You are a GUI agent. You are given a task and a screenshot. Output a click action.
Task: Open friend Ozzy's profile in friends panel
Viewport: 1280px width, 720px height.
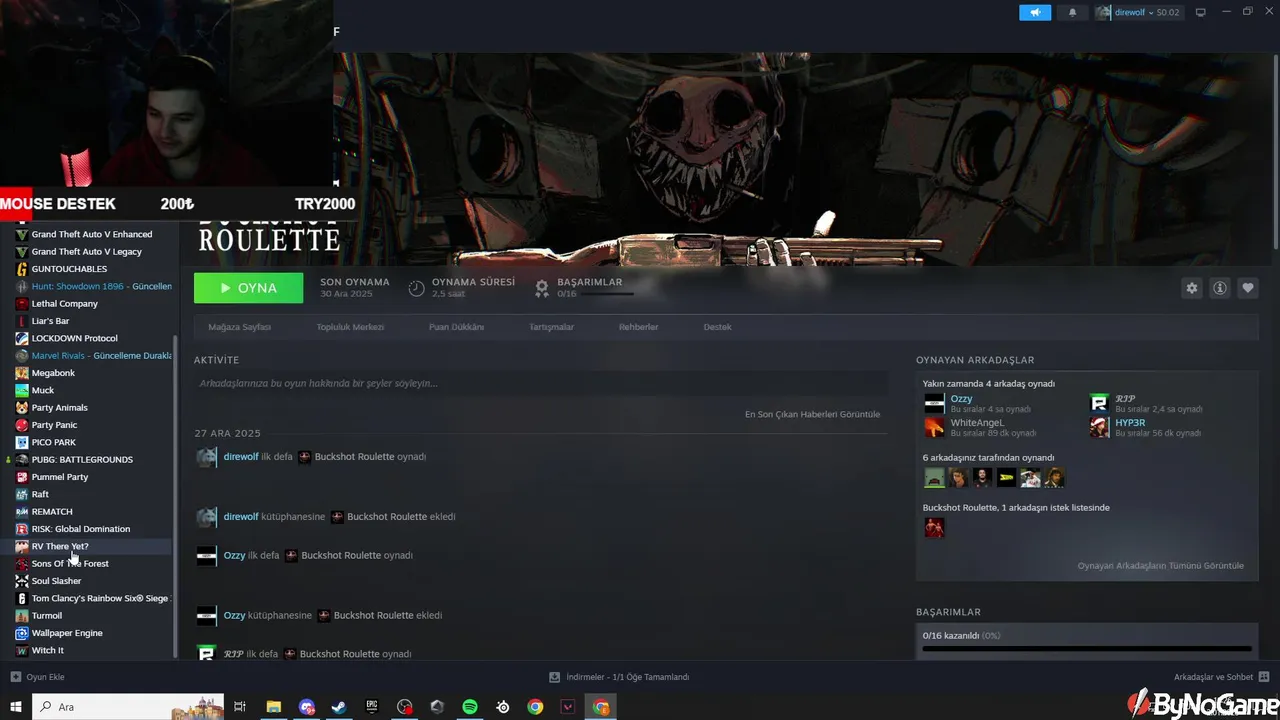(x=961, y=398)
